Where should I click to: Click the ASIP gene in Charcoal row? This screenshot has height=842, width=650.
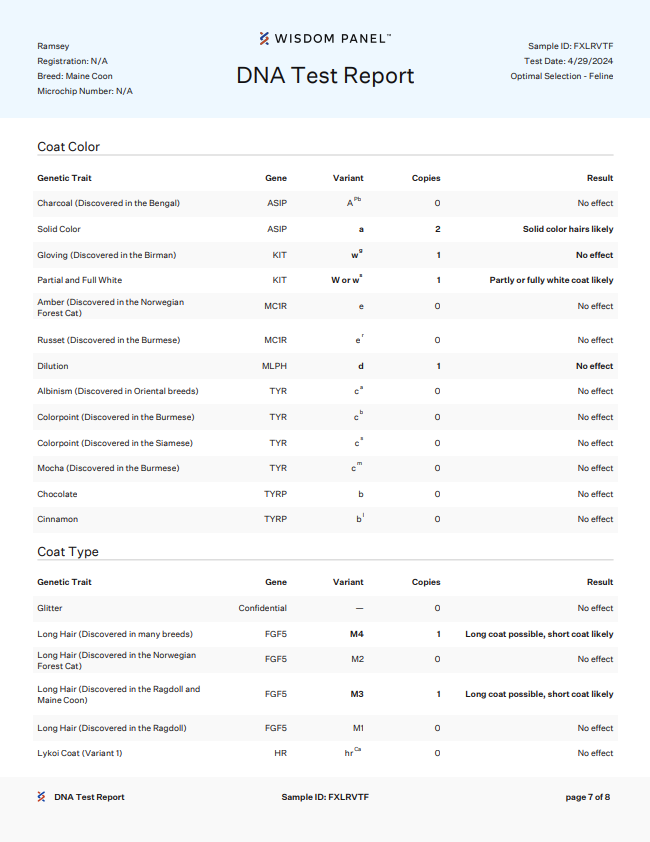click(277, 203)
